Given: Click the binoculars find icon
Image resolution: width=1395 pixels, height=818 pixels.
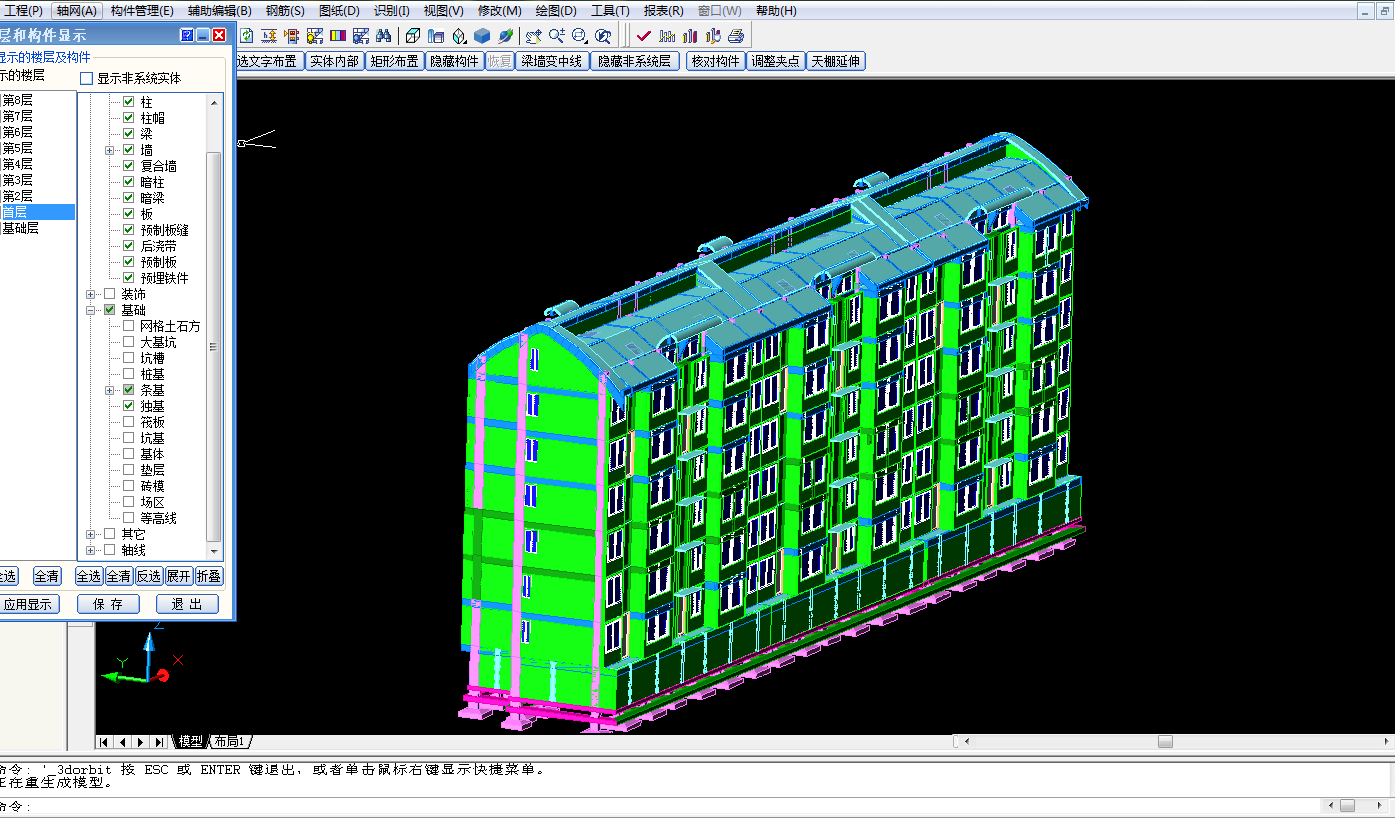Looking at the screenshot, I should (384, 36).
